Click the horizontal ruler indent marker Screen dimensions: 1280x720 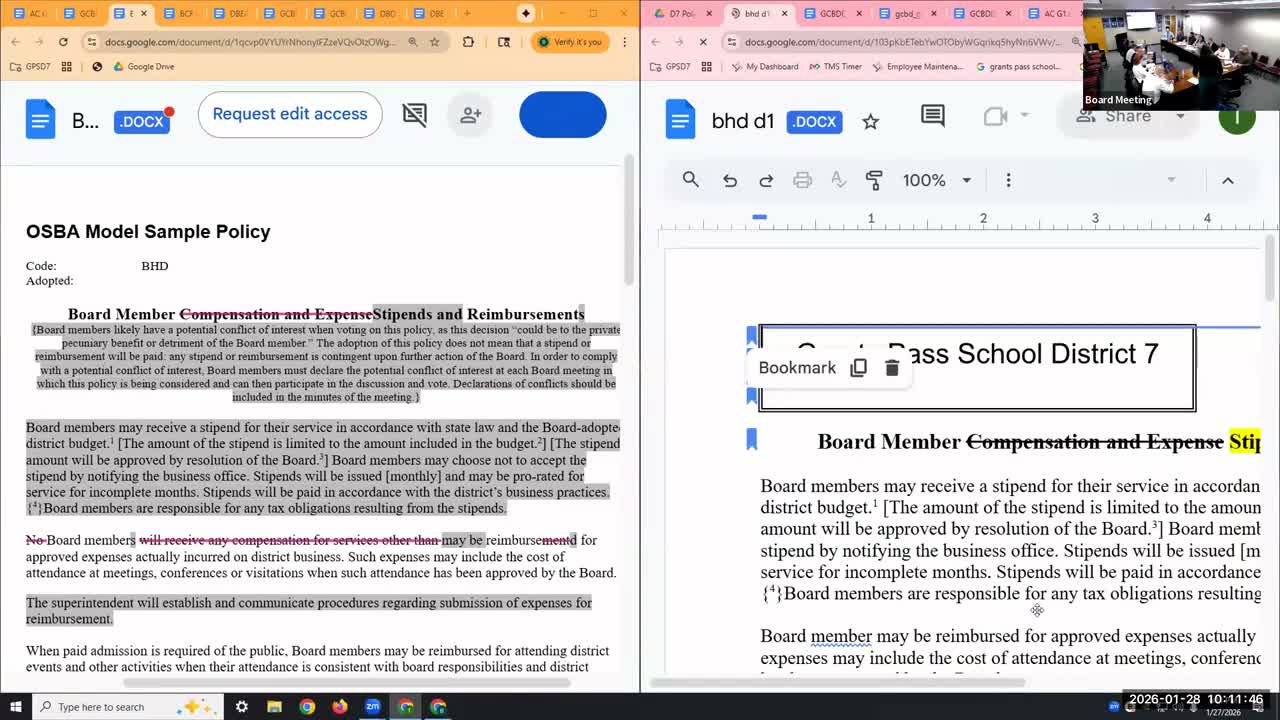pos(759,217)
